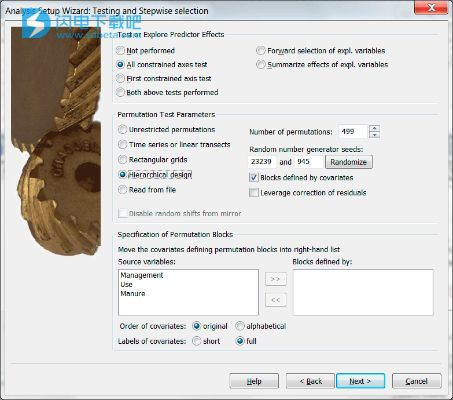
Task: Click the Number of permutations field
Action: pos(353,132)
